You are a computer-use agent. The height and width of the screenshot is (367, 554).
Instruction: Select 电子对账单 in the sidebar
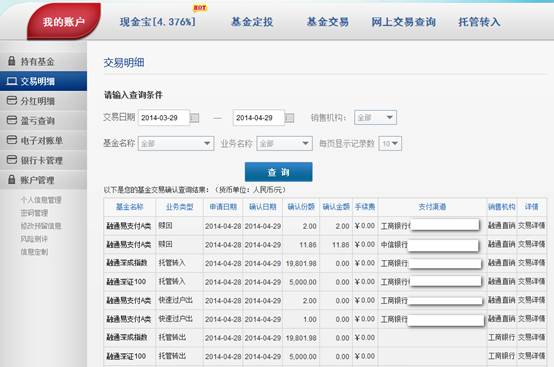(42, 141)
